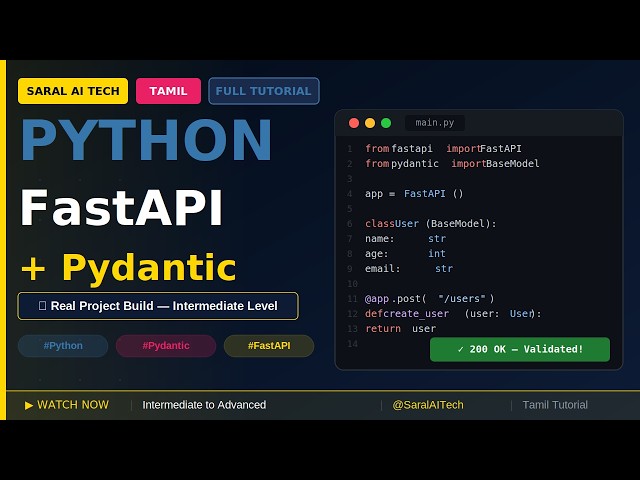
Task: Click the green dot in code window
Action: pos(386,123)
